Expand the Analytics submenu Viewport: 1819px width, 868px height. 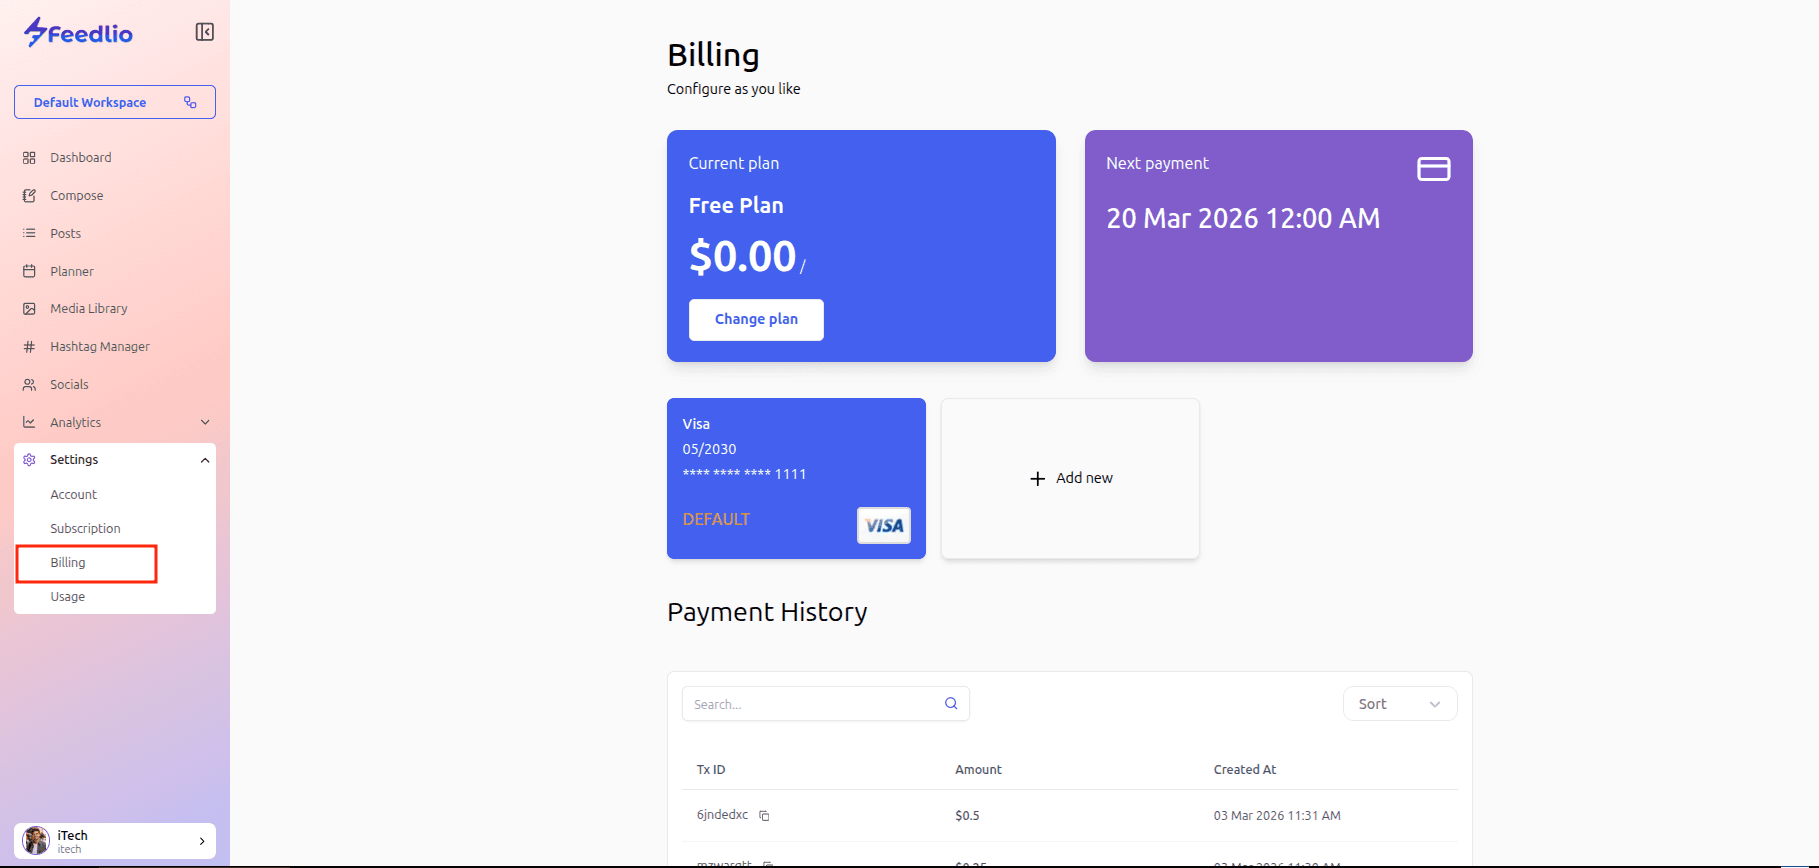205,422
